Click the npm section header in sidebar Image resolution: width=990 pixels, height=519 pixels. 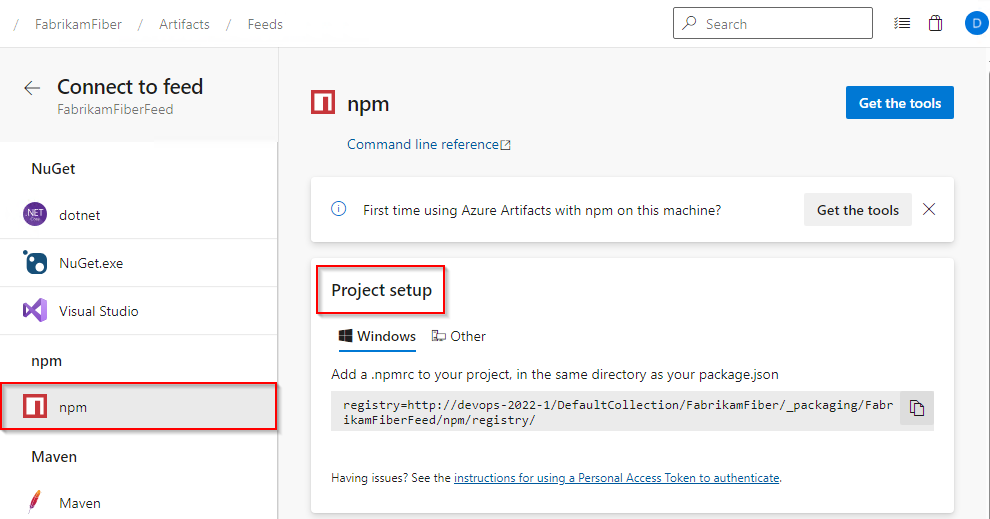pyautogui.click(x=47, y=361)
